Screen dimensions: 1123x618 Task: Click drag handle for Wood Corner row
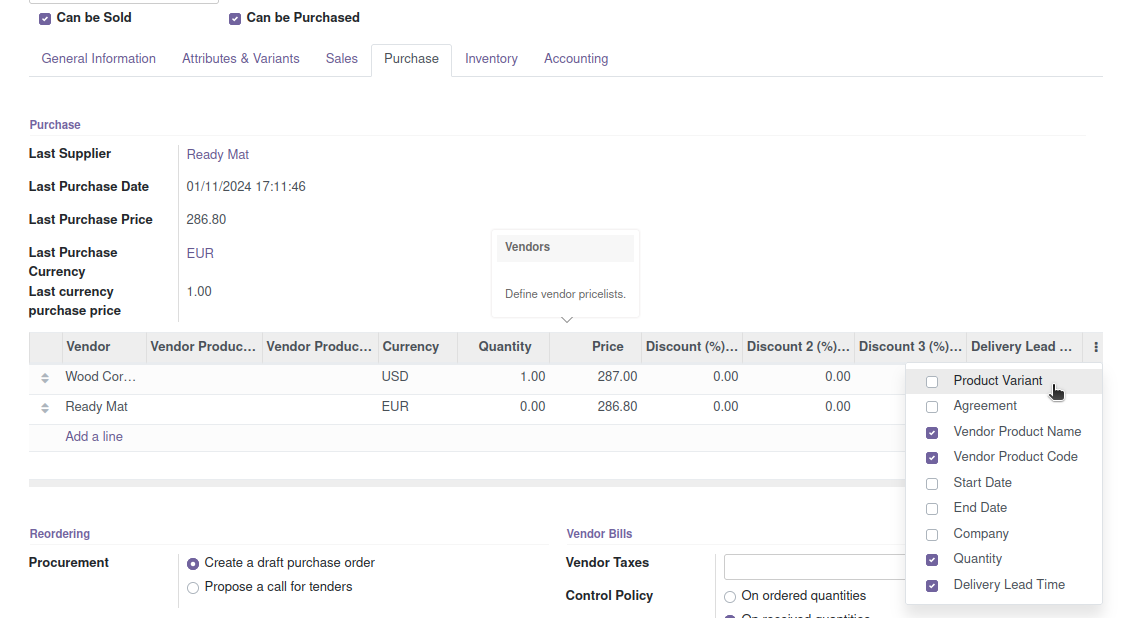pyautogui.click(x=45, y=378)
